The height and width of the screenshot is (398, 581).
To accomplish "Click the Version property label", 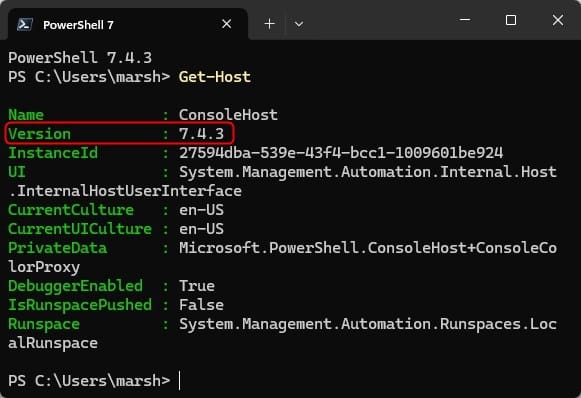I will pyautogui.click(x=39, y=134).
